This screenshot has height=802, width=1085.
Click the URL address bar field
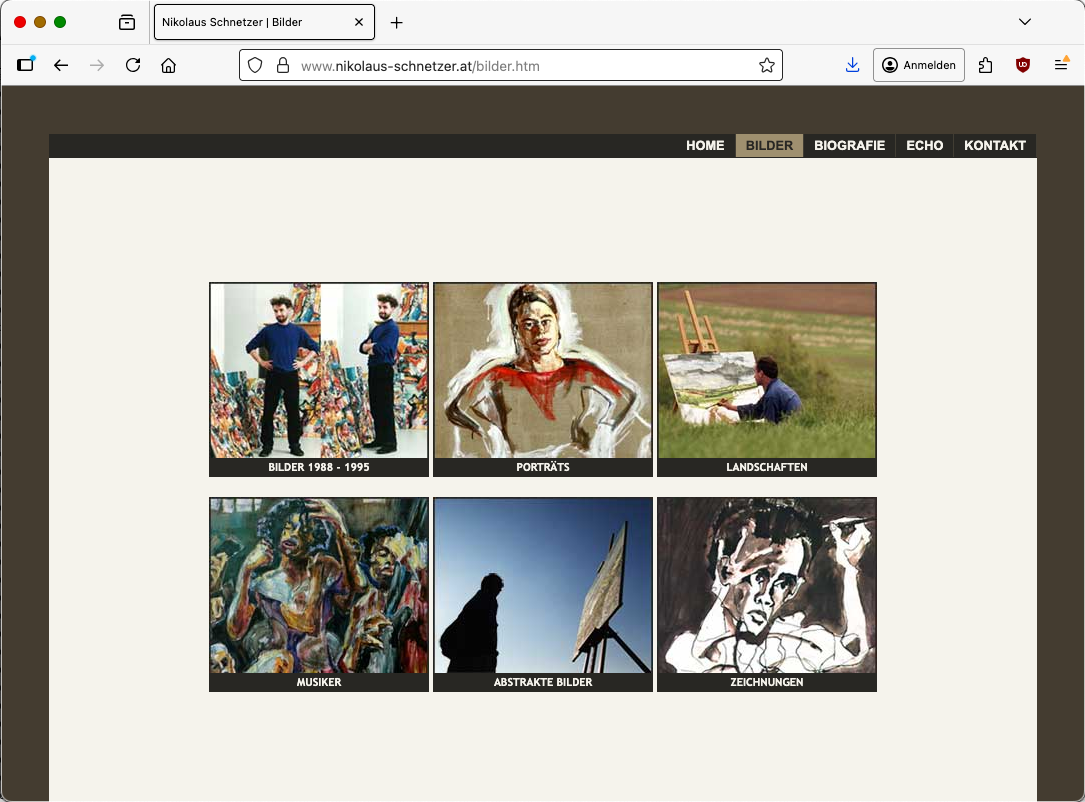[x=520, y=65]
